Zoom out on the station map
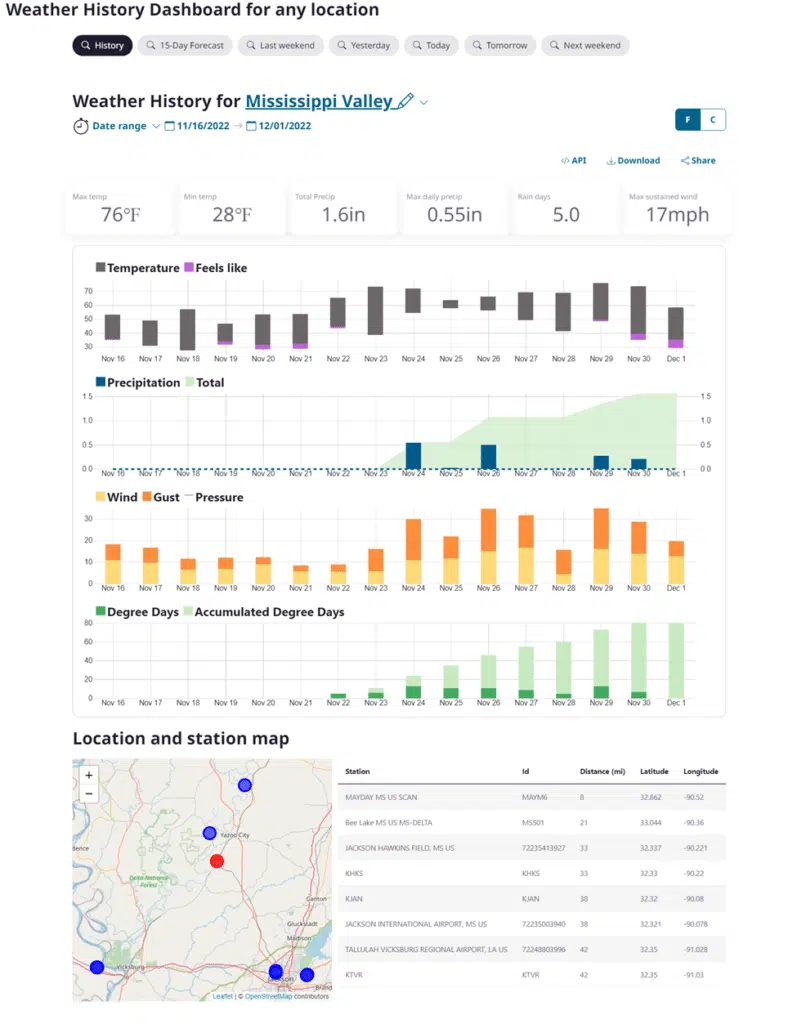Screen dimensions: 797x1024 (89, 793)
